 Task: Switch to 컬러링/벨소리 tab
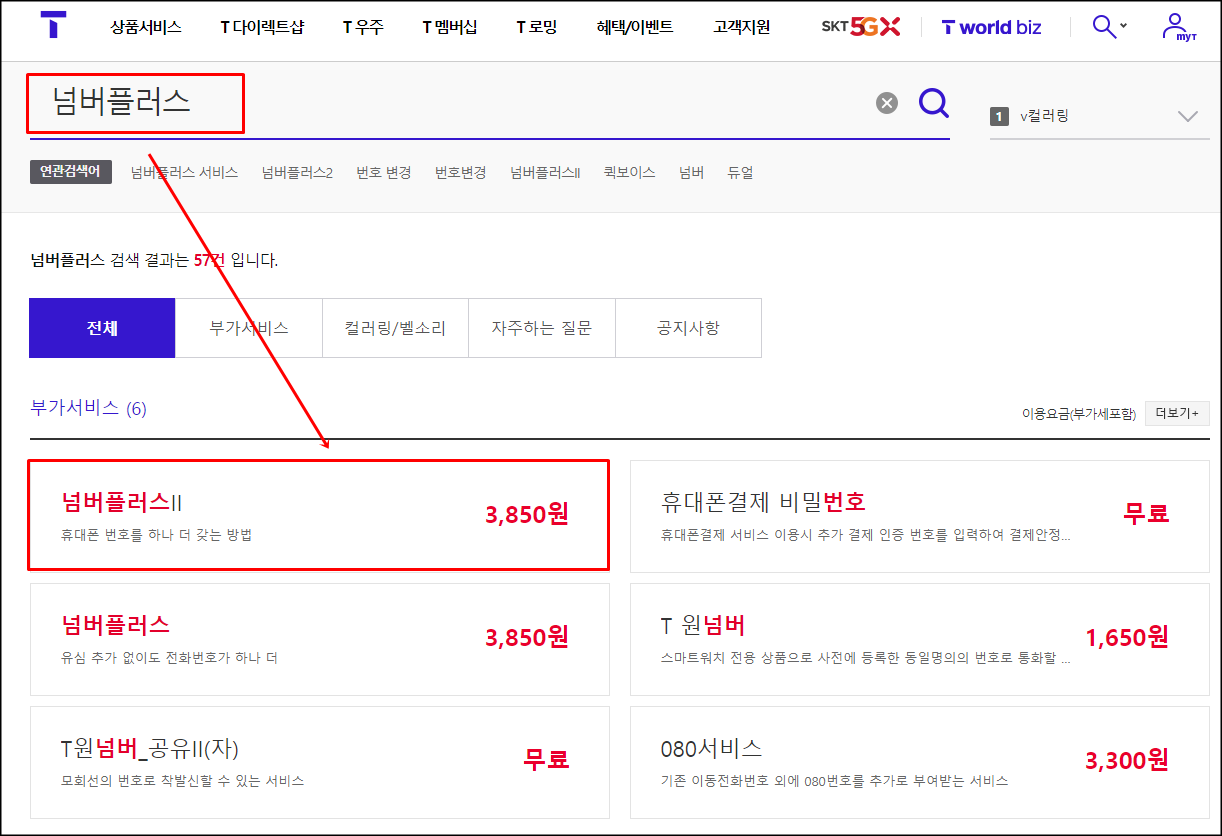click(x=396, y=328)
